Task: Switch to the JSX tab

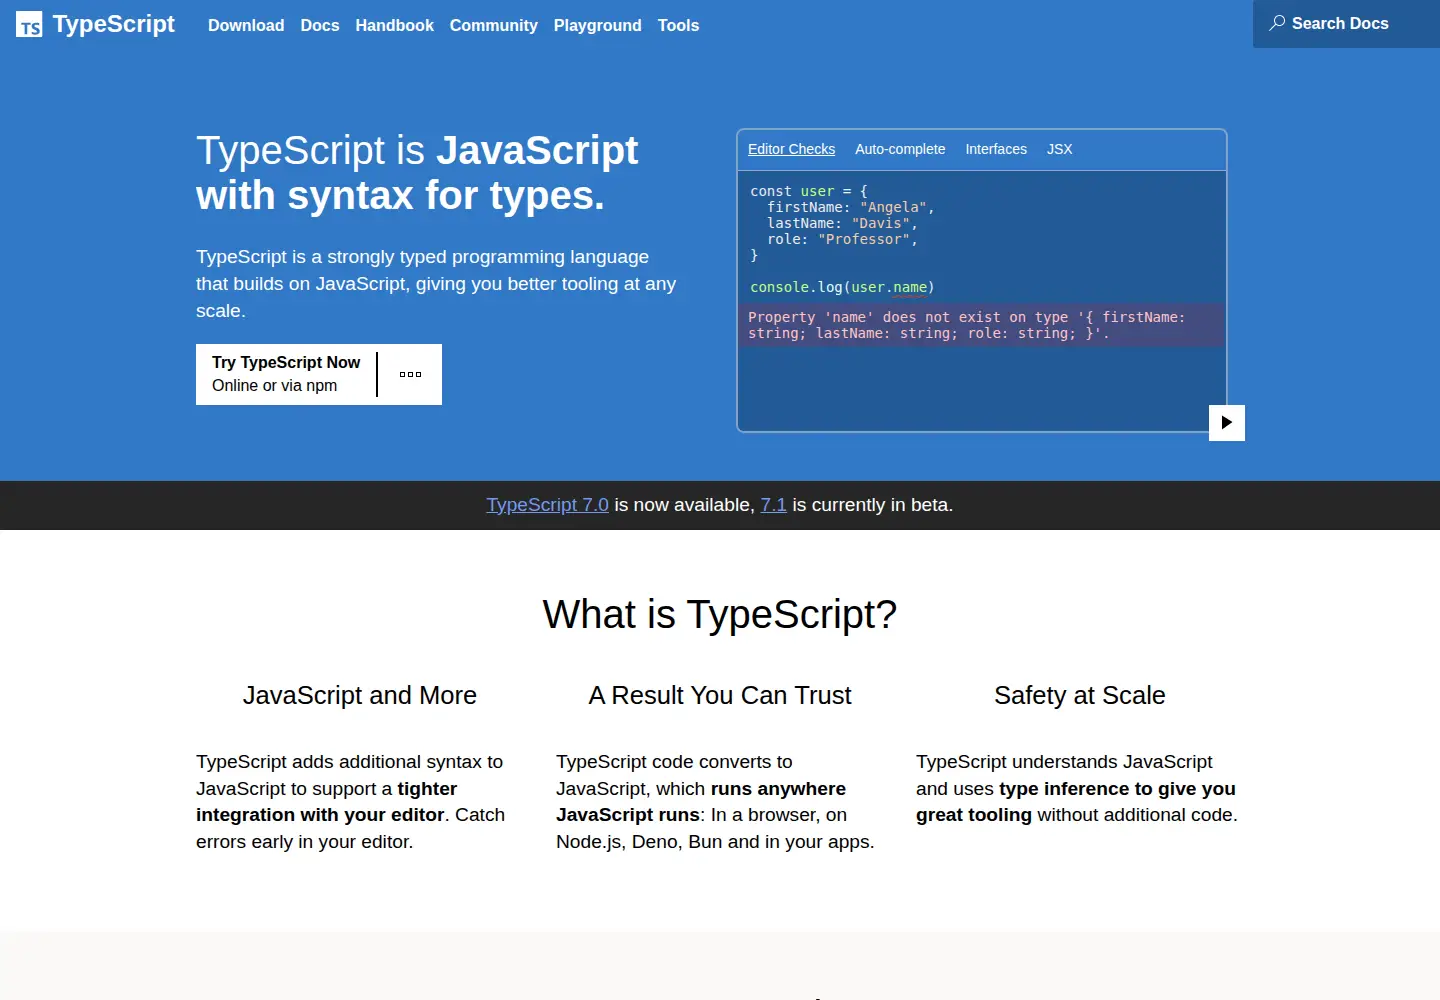Action: 1059,149
